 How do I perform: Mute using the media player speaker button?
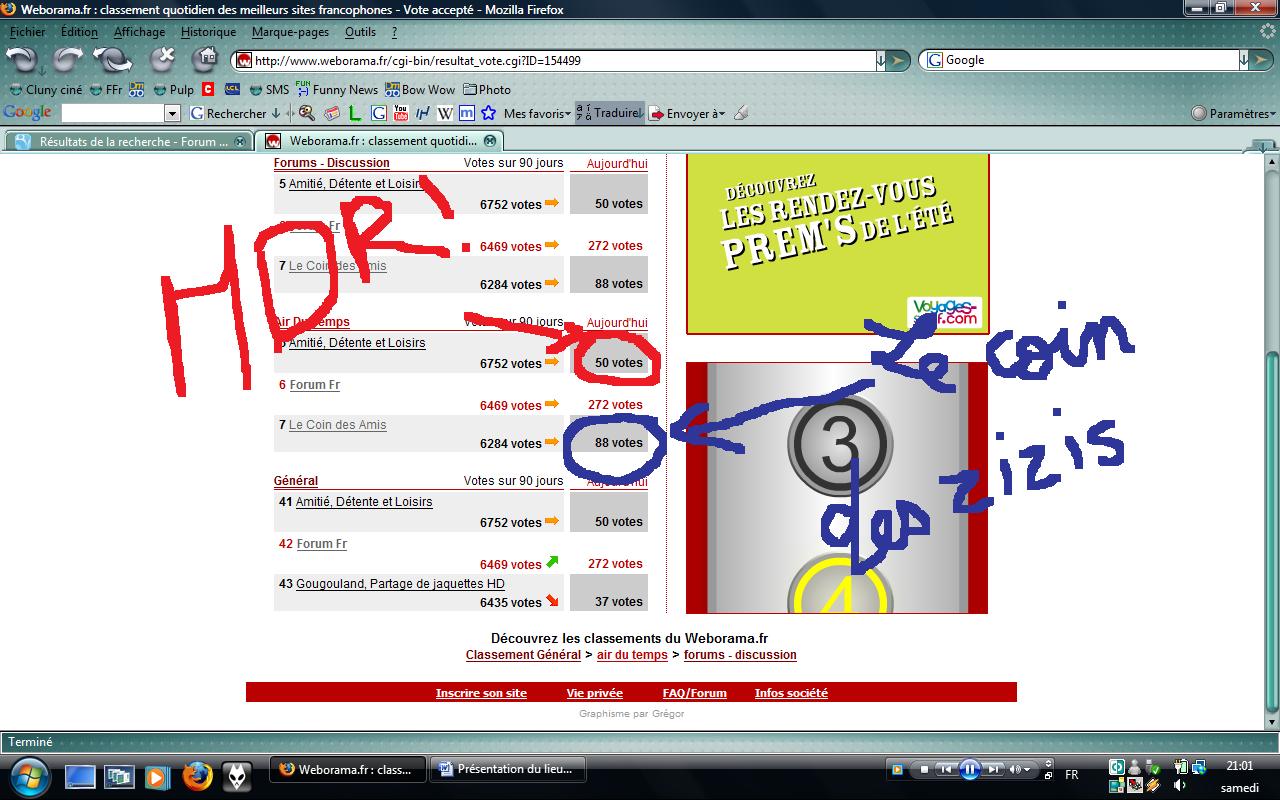coord(1016,769)
